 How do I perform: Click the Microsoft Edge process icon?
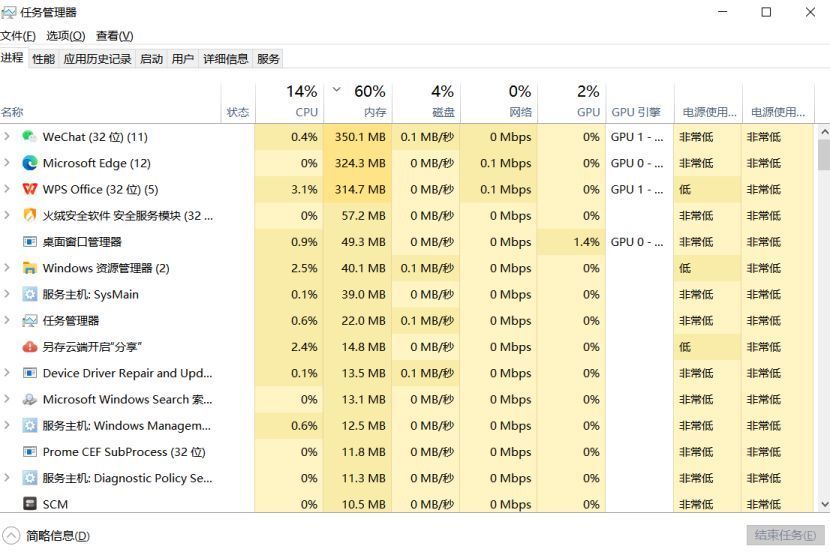pos(30,163)
